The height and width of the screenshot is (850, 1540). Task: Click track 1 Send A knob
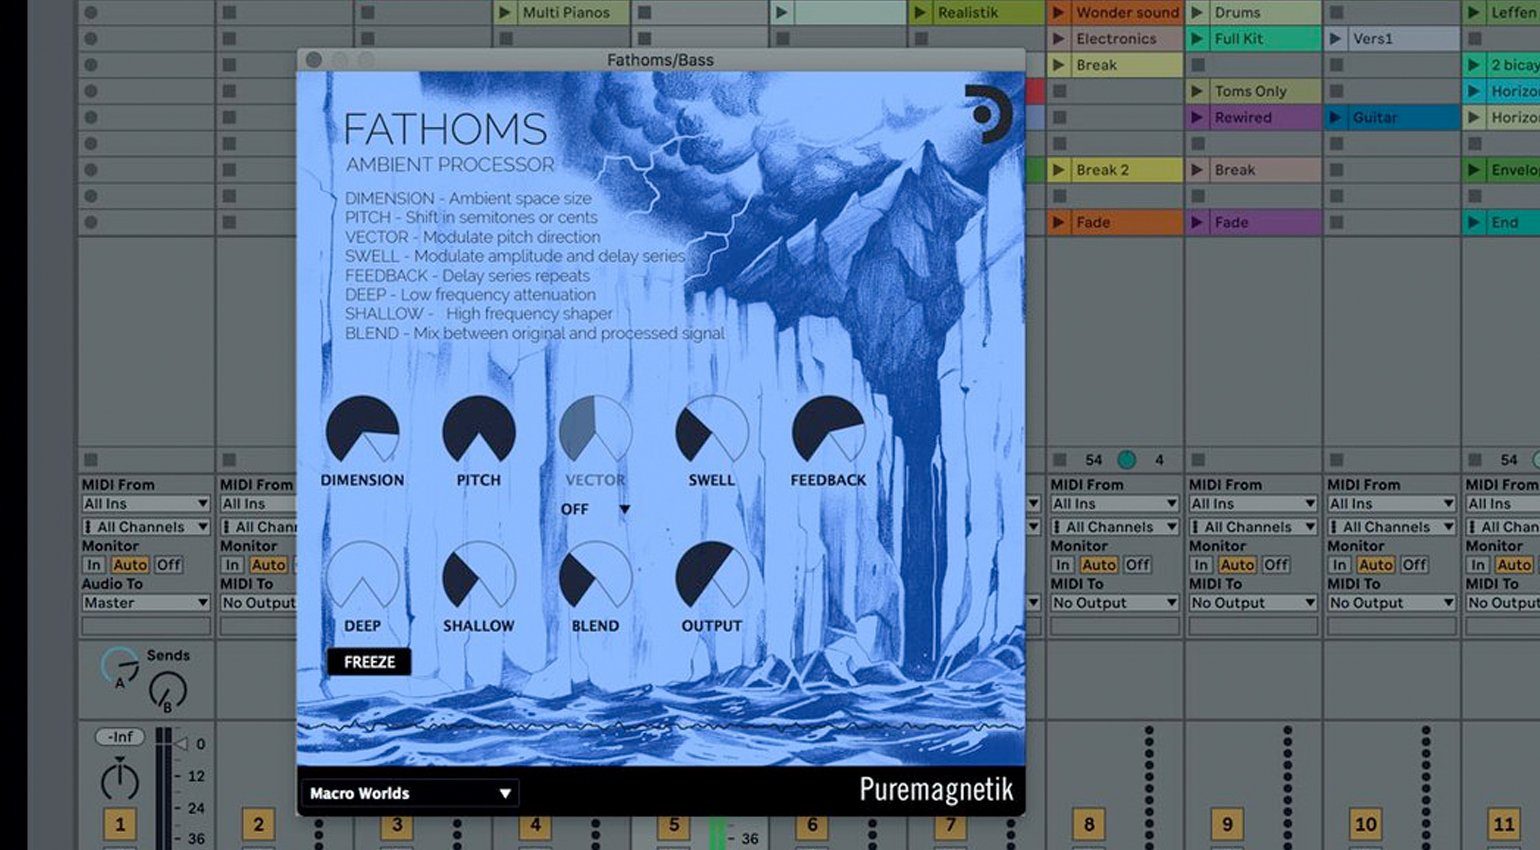[x=120, y=666]
